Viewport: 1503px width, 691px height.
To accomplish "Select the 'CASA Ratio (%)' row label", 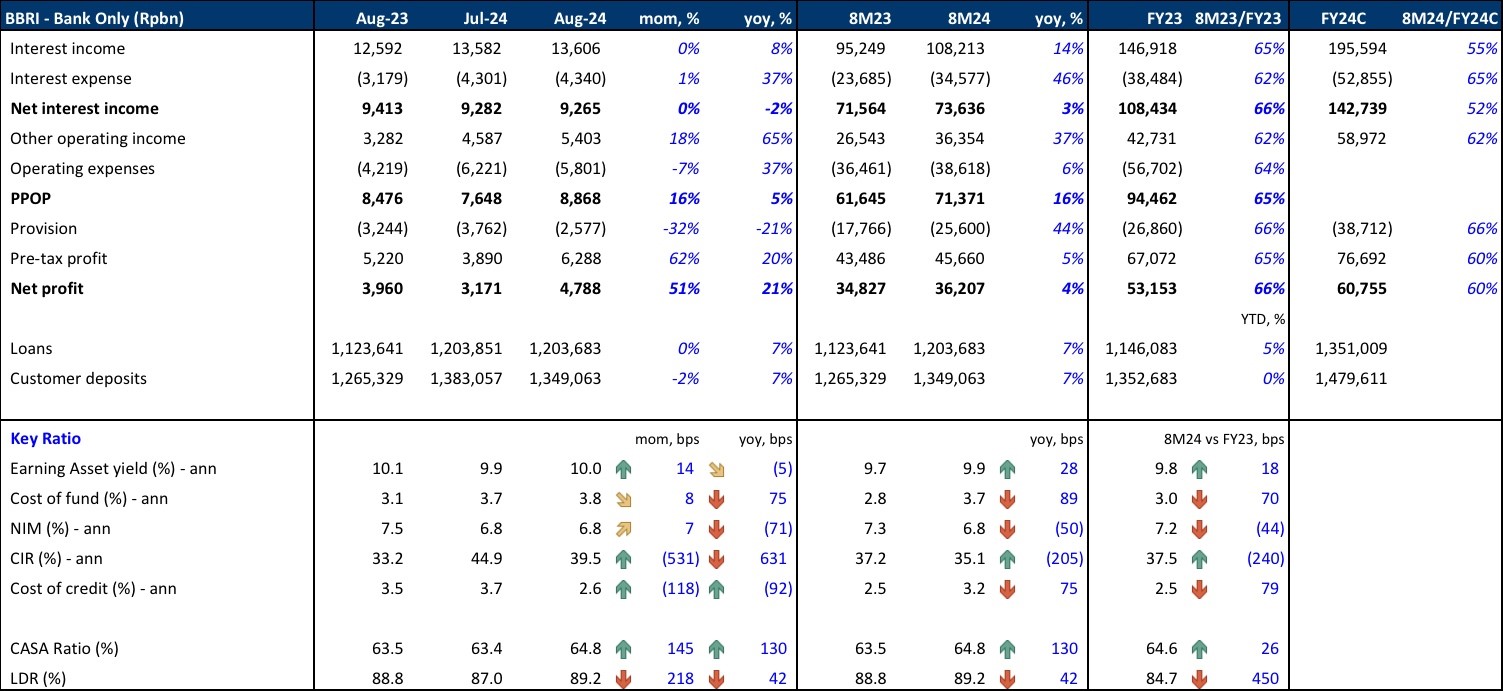I will click(x=65, y=648).
